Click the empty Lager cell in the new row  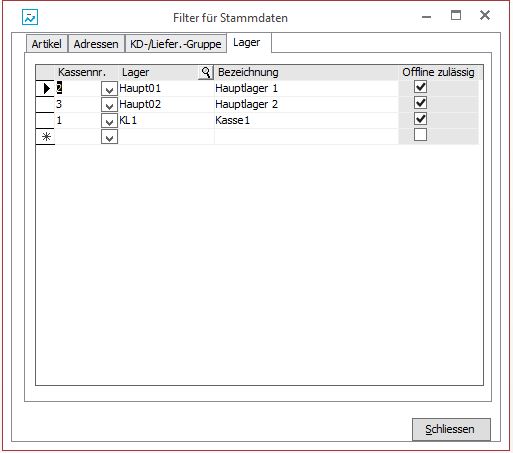click(166, 137)
